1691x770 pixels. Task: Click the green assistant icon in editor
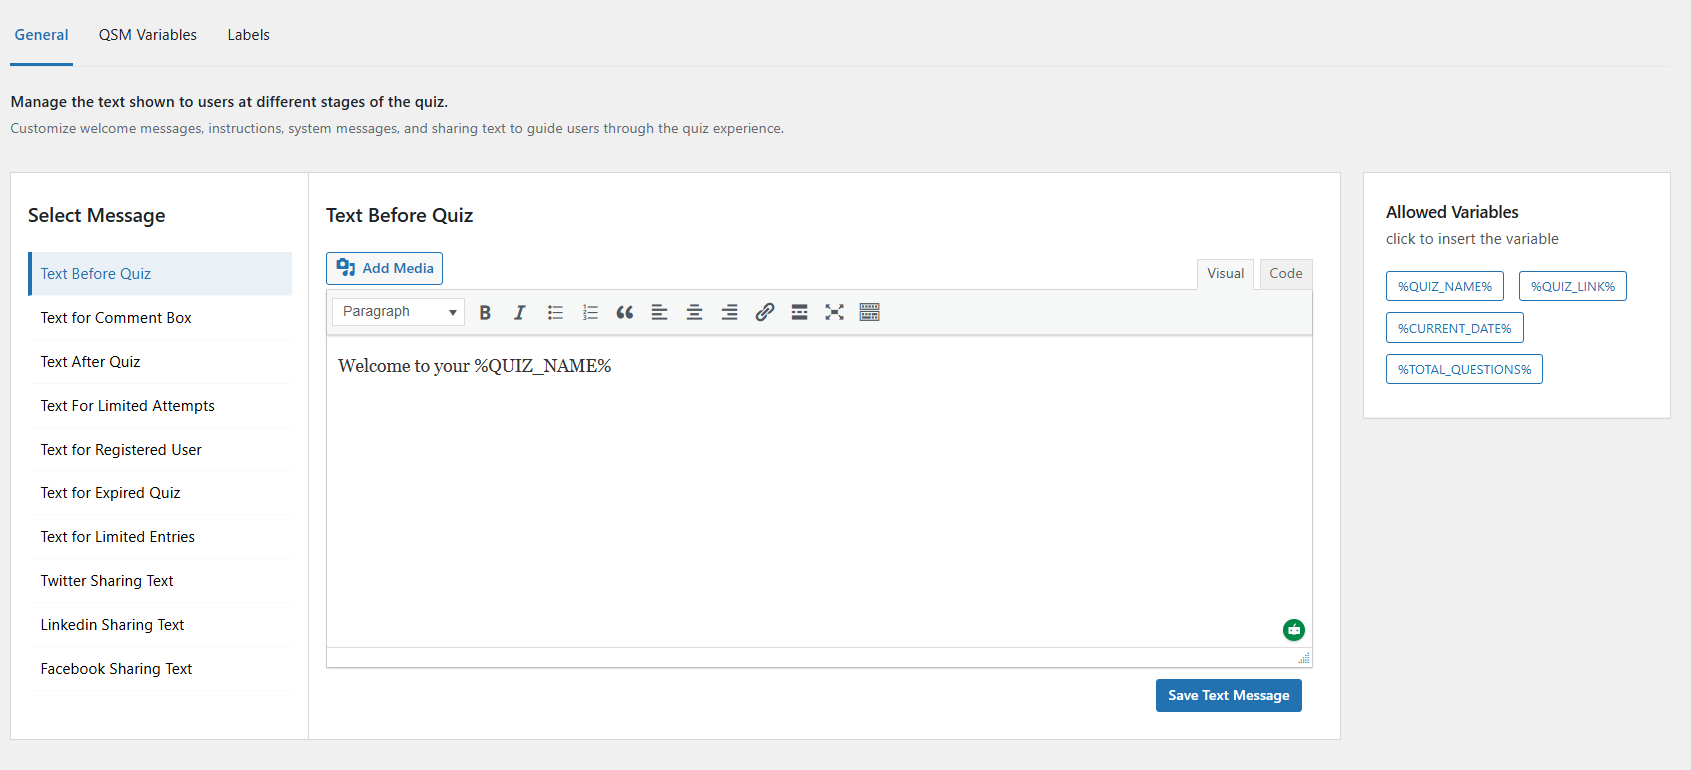click(x=1294, y=630)
